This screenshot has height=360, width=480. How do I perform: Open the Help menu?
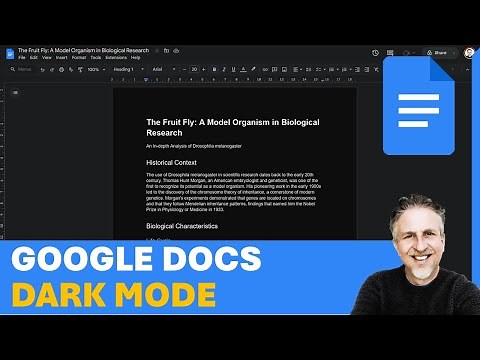(135, 58)
